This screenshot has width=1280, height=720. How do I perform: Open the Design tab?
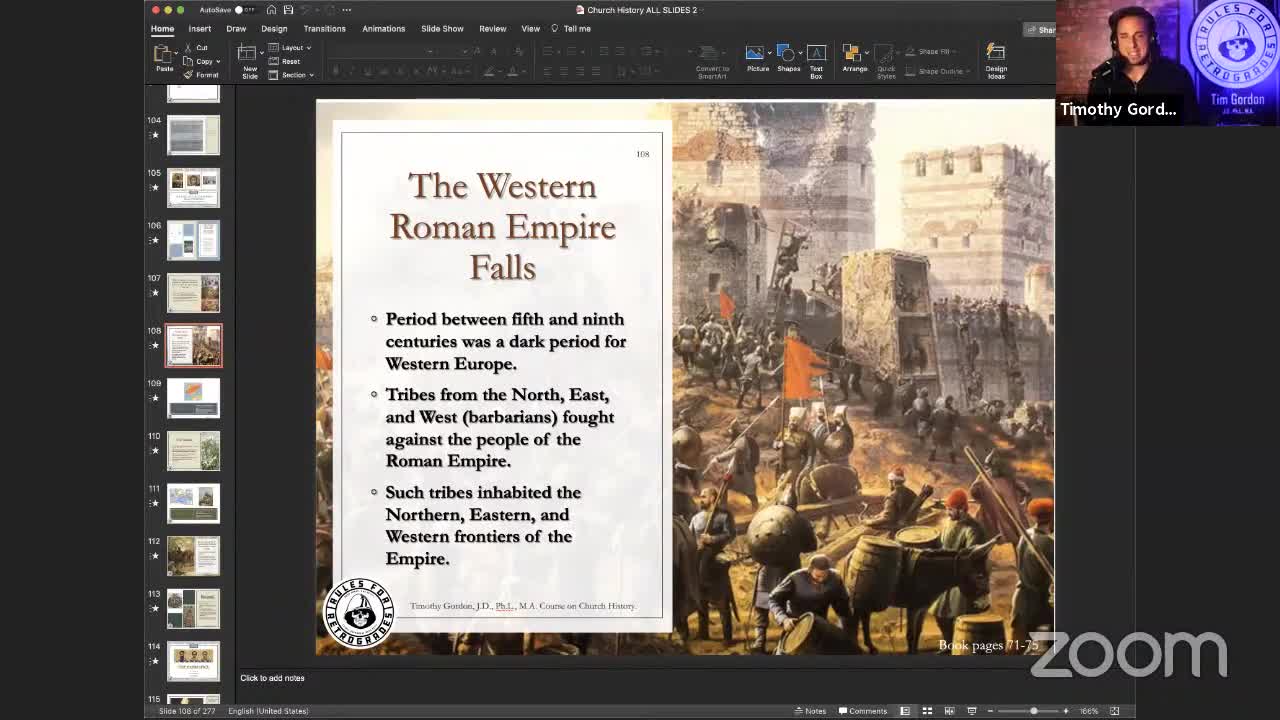(x=274, y=29)
